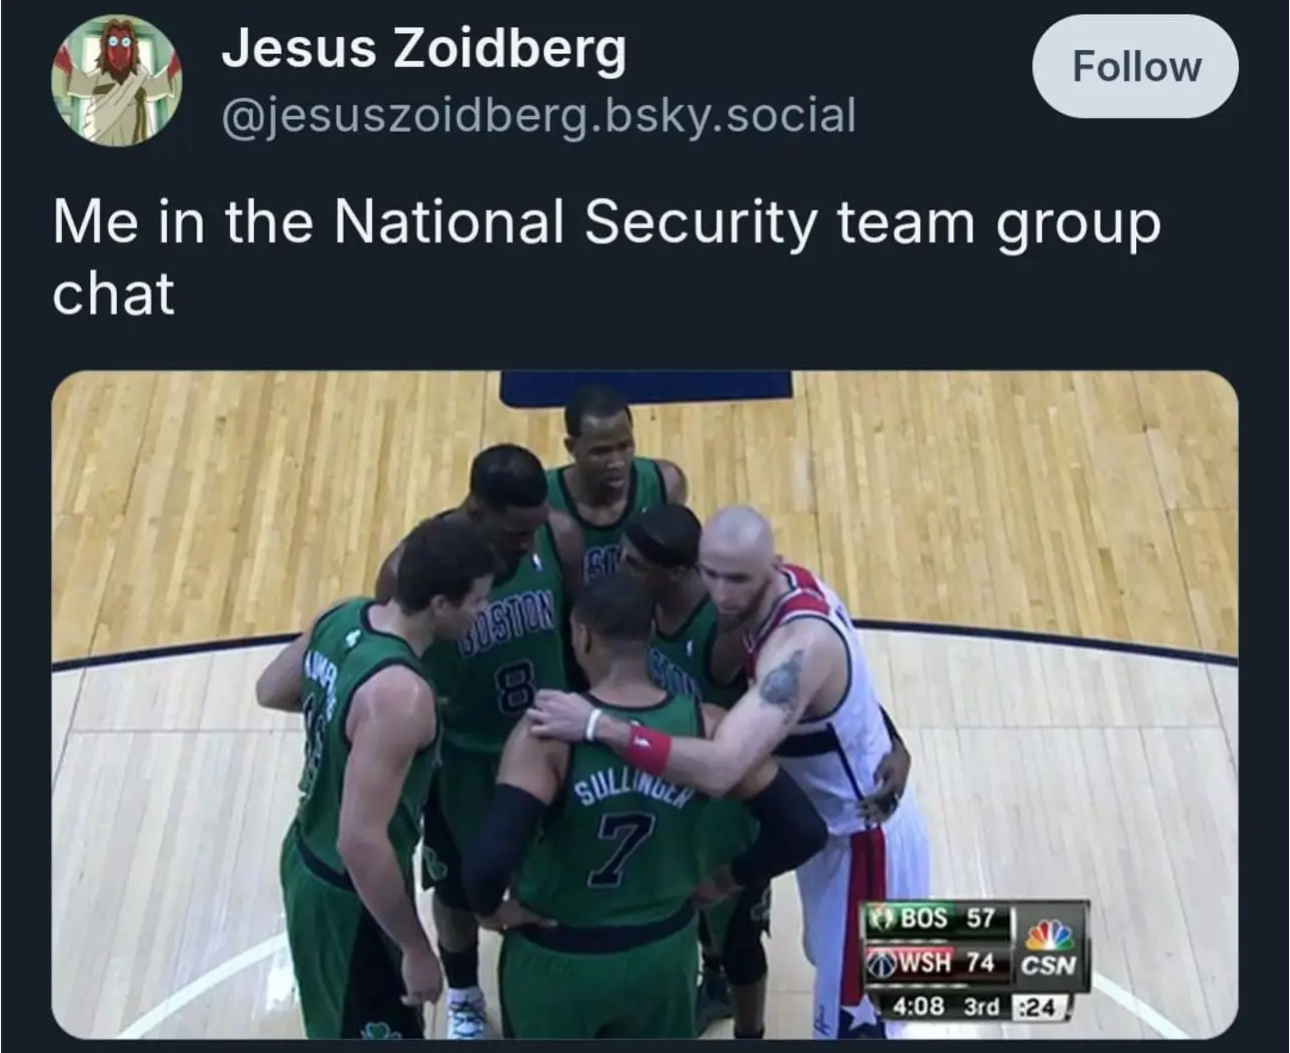Click the CSN network label
Image resolution: width=1290 pixels, height=1053 pixels.
click(x=1048, y=966)
